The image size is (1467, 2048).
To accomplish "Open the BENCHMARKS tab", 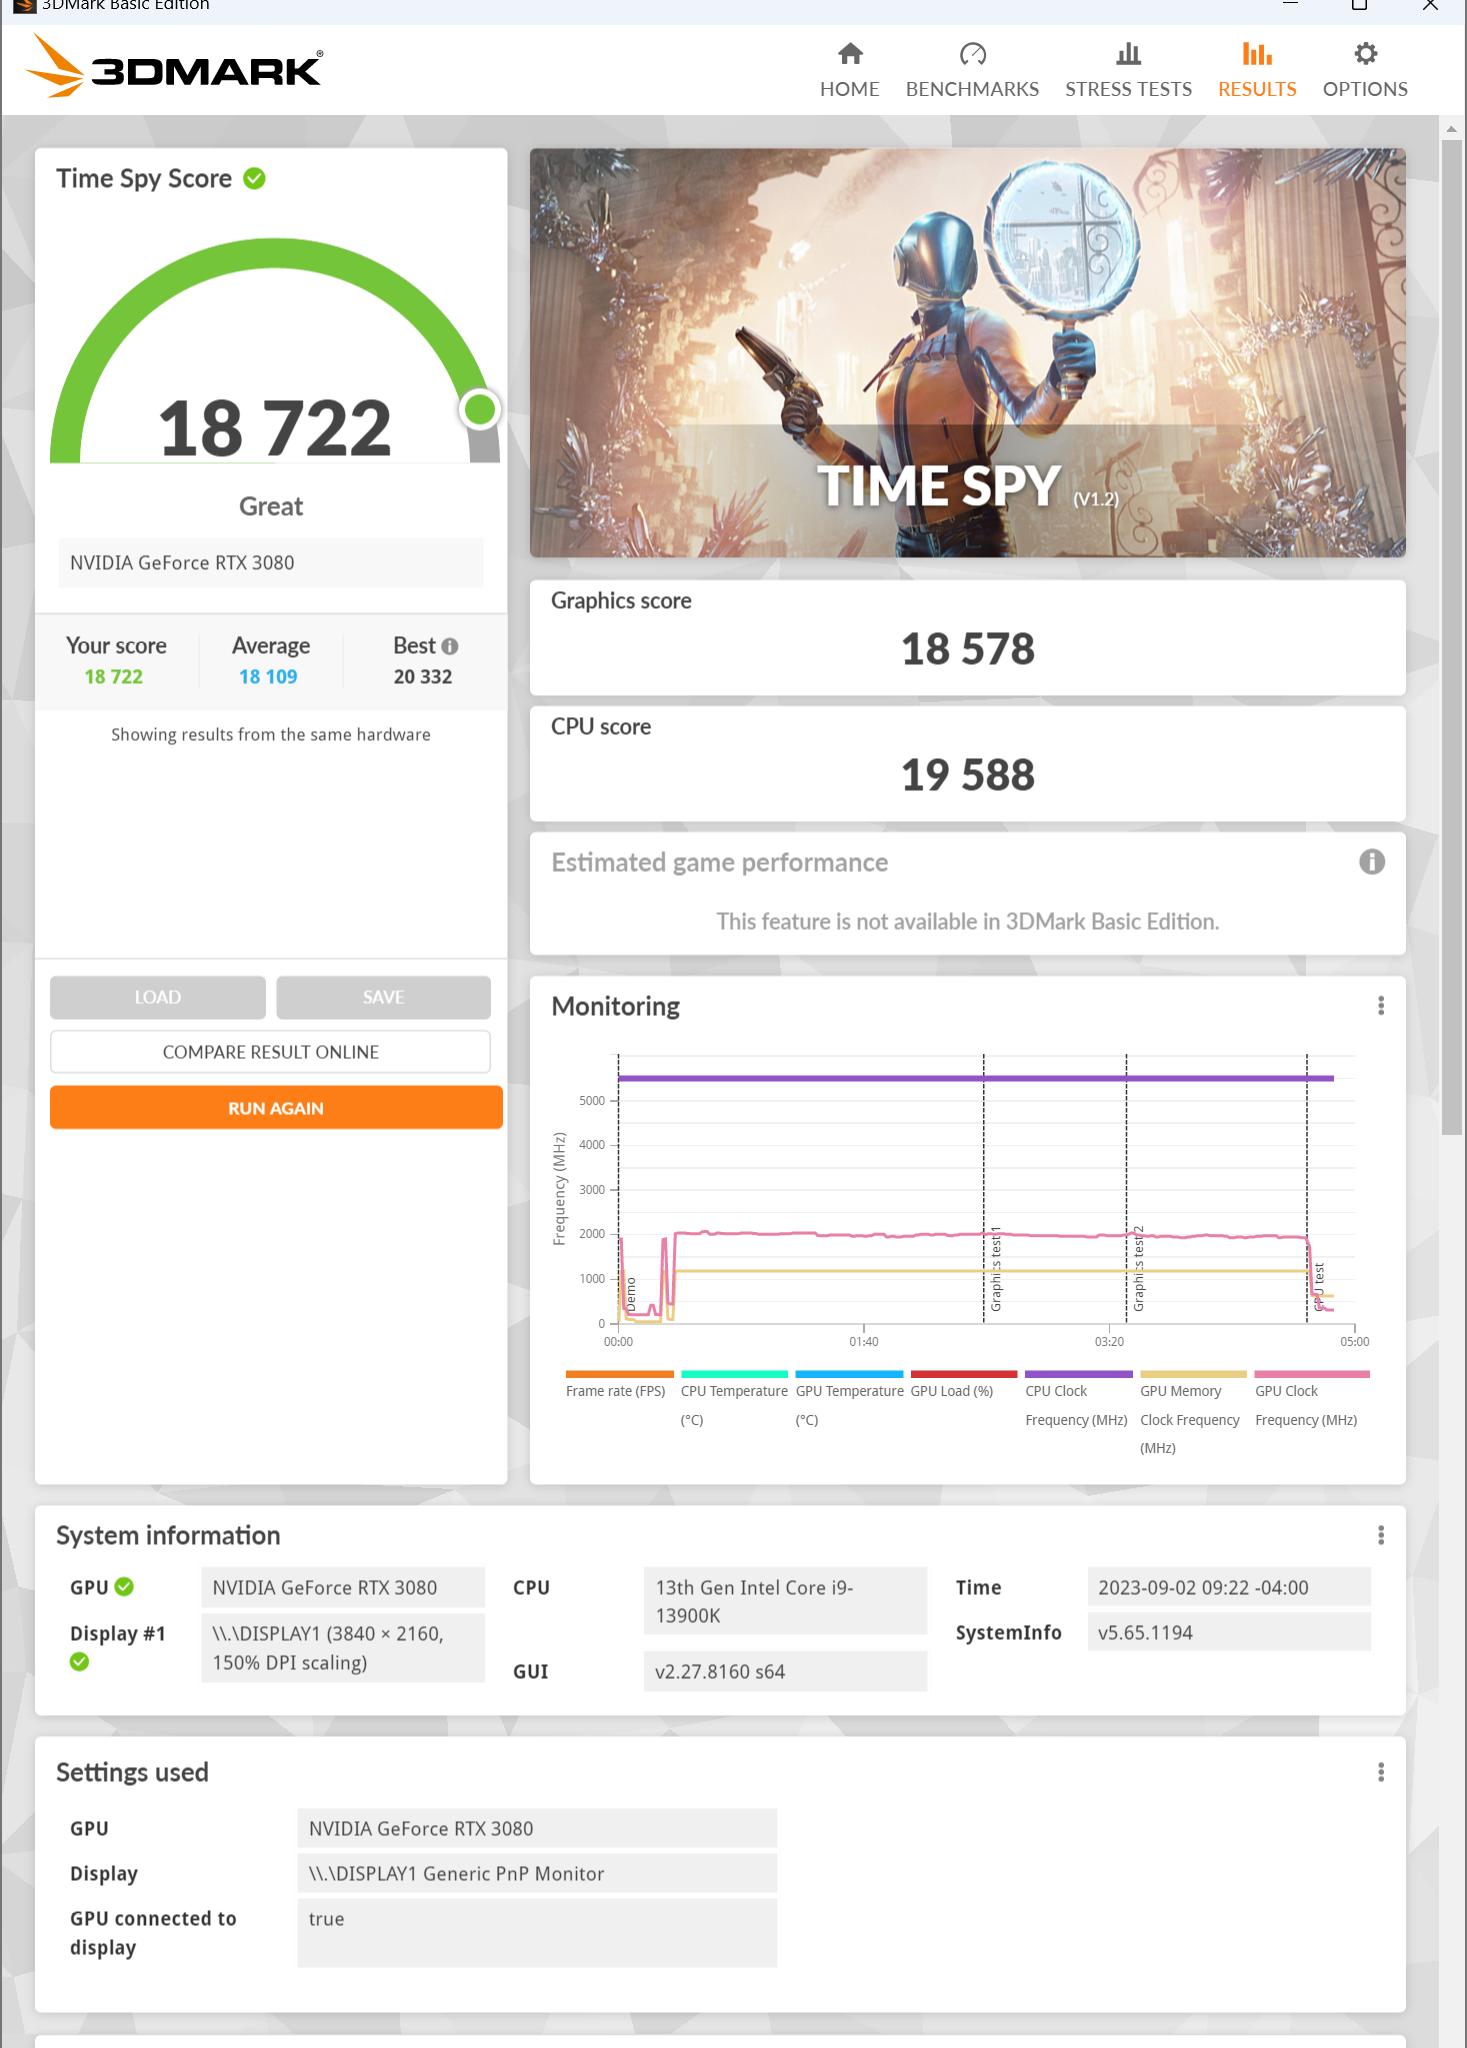I will [972, 70].
